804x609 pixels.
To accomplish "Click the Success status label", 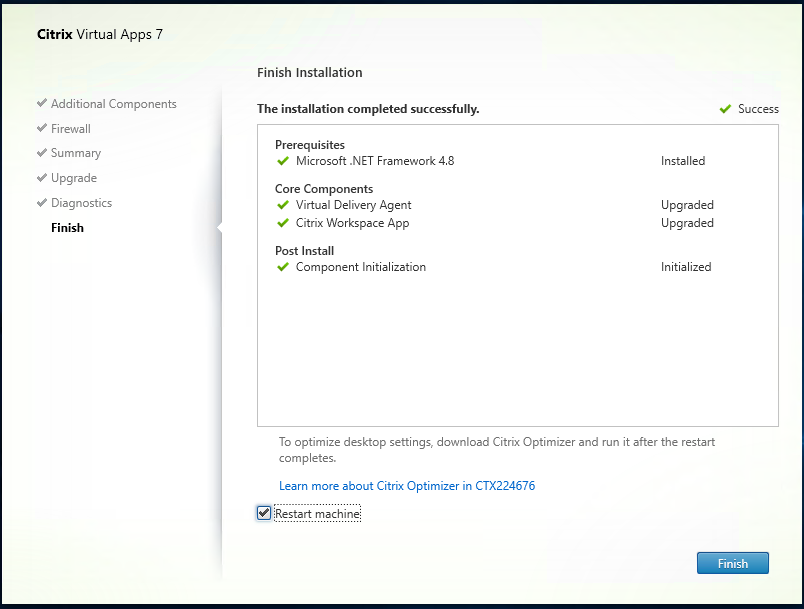I will (x=758, y=109).
